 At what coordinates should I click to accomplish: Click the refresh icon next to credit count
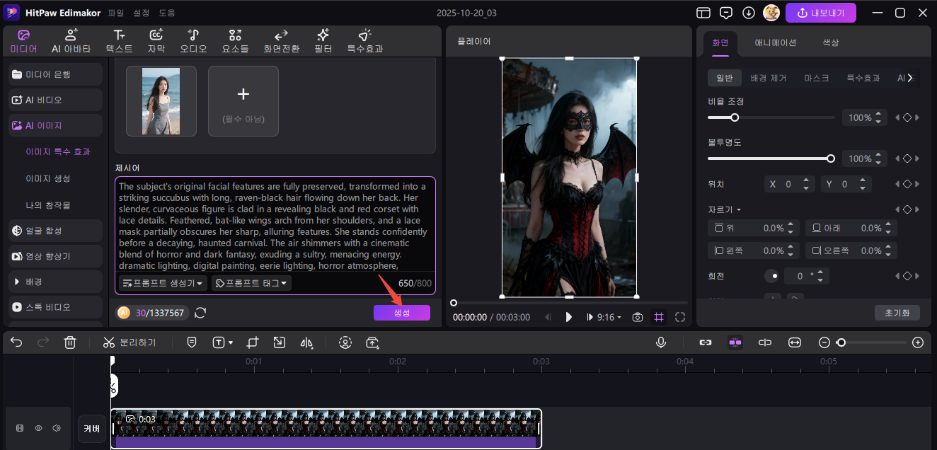tap(200, 313)
